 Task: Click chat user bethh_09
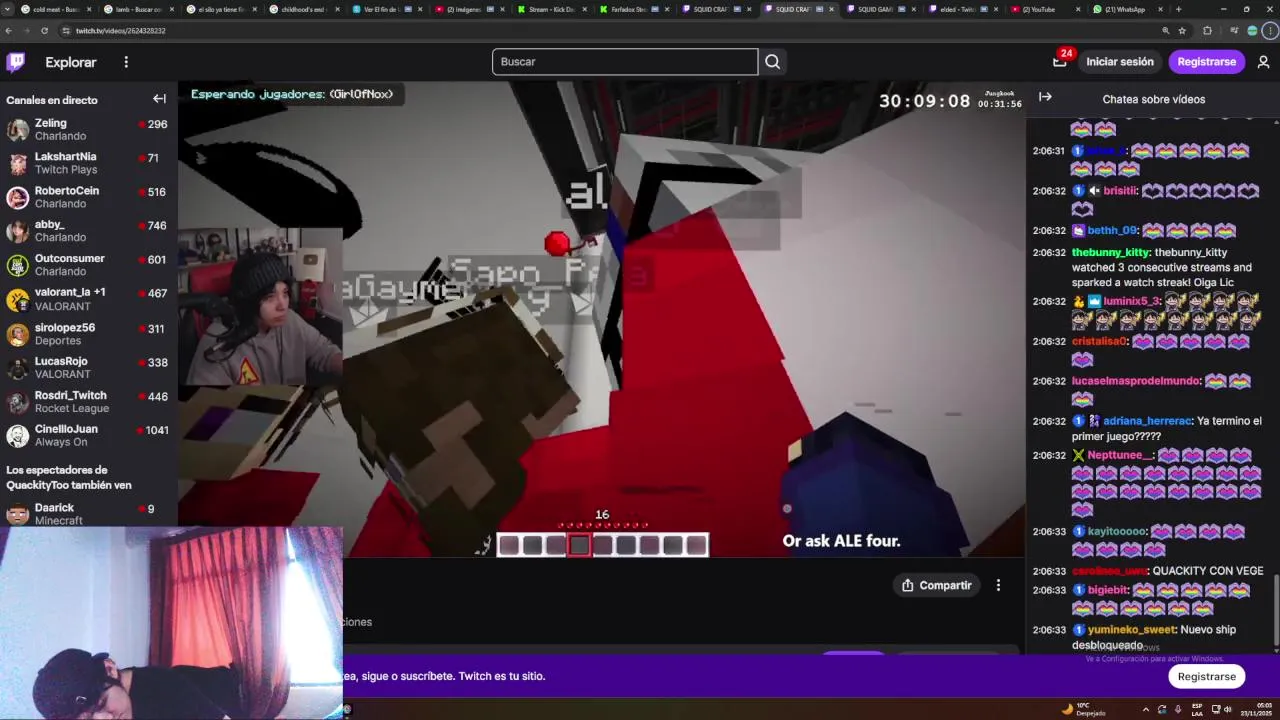pos(1112,231)
